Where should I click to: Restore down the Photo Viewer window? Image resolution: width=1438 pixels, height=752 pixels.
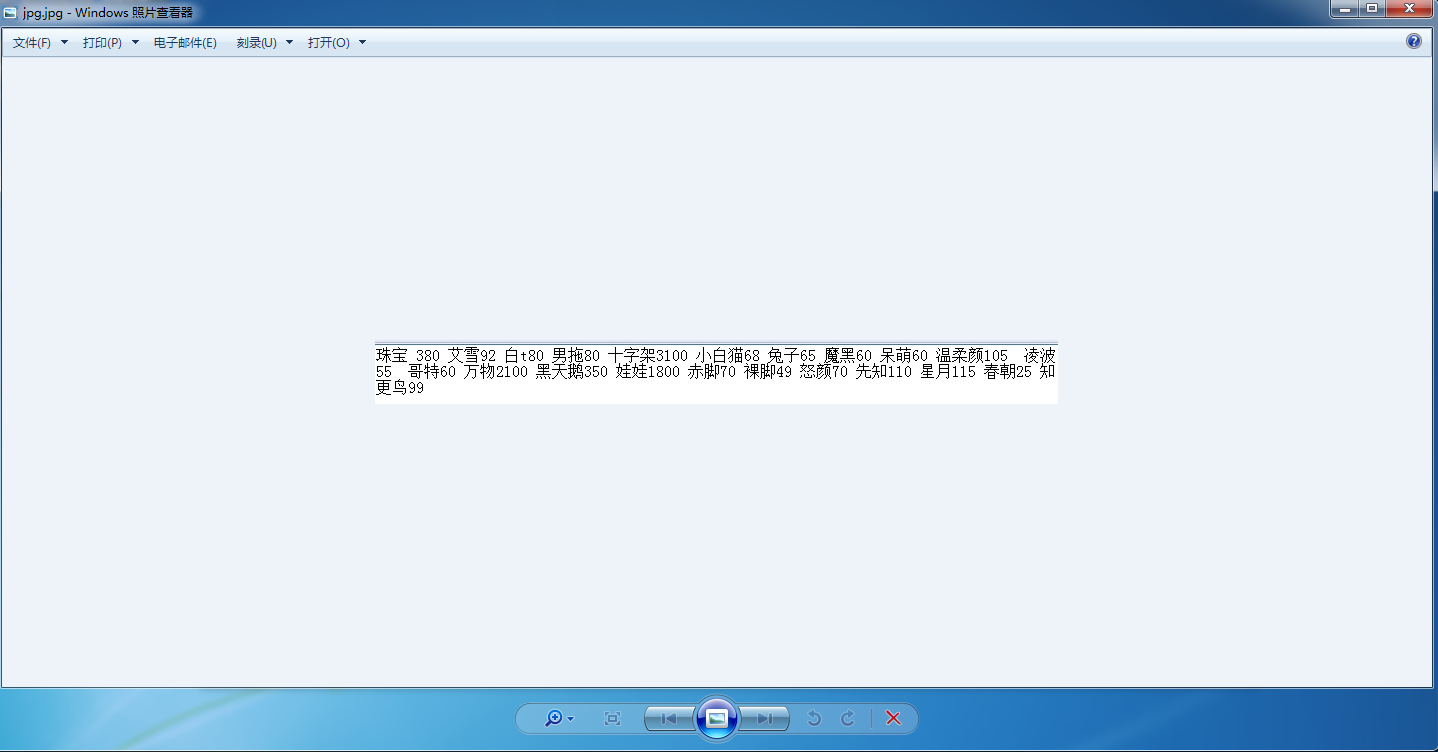[1372, 9]
